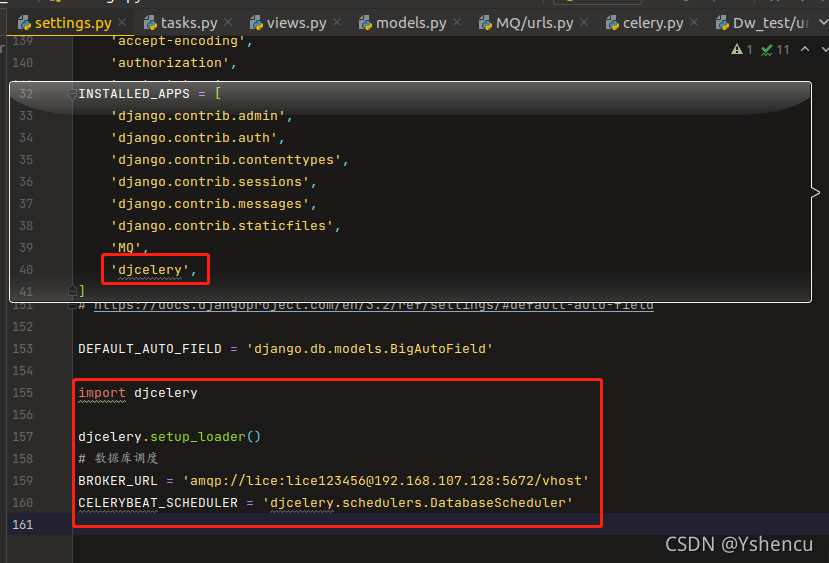This screenshot has width=829, height=563.
Task: Click line number 40 in the popup gutter
Action: click(26, 270)
